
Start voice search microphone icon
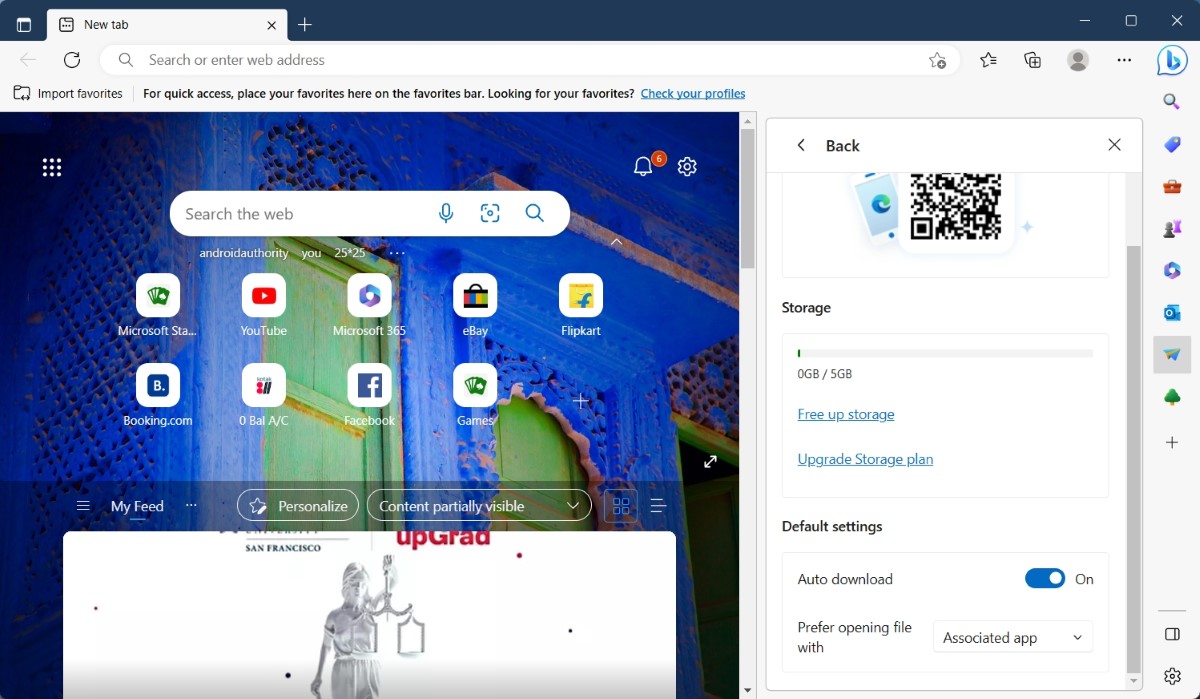coord(446,213)
